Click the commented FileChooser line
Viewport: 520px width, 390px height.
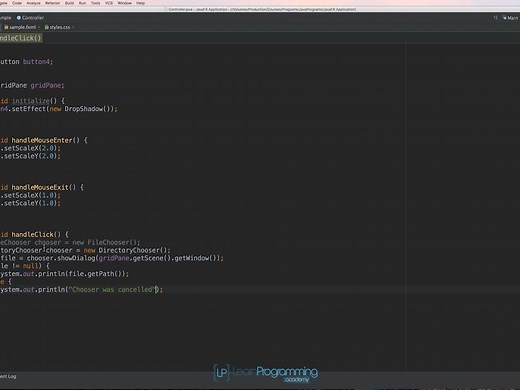pyautogui.click(x=70, y=242)
